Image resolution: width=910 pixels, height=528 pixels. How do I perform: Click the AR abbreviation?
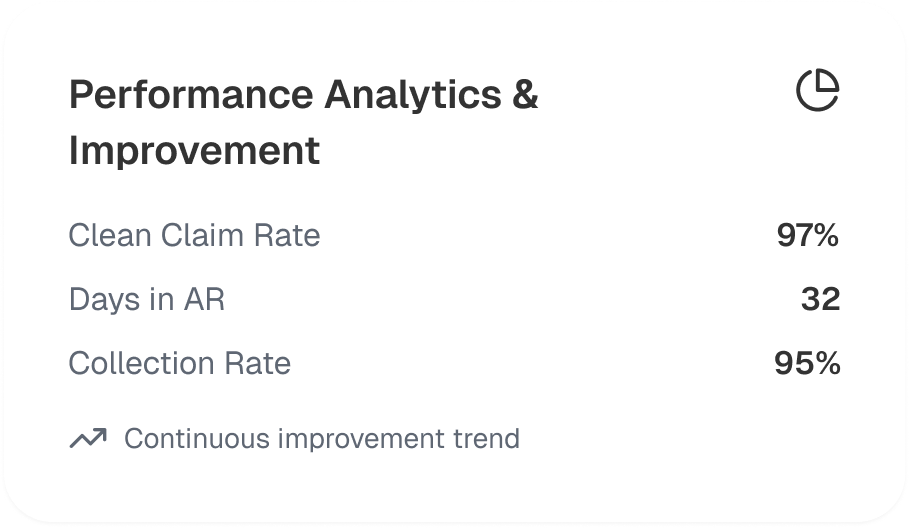(x=203, y=299)
